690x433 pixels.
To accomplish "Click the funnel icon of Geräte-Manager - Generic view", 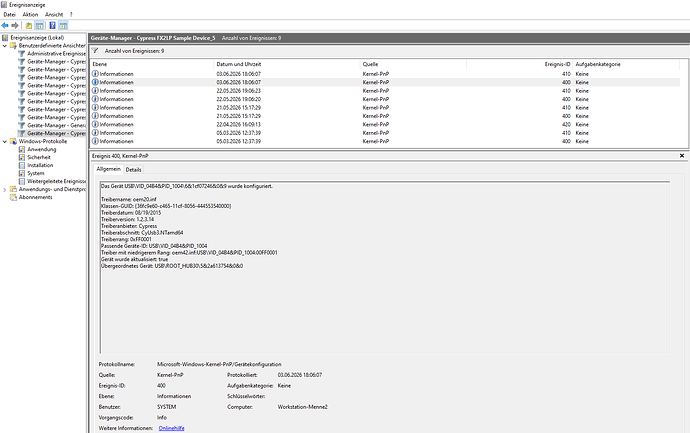I will tap(22, 125).
